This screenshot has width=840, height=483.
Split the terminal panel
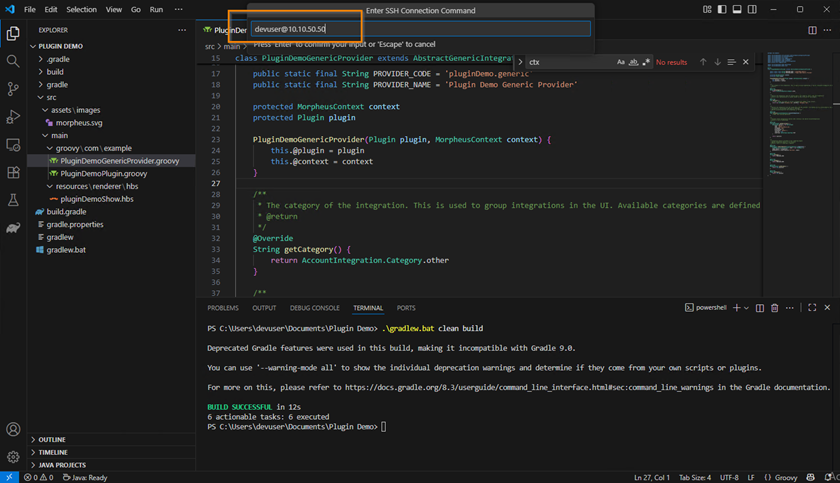click(x=760, y=308)
